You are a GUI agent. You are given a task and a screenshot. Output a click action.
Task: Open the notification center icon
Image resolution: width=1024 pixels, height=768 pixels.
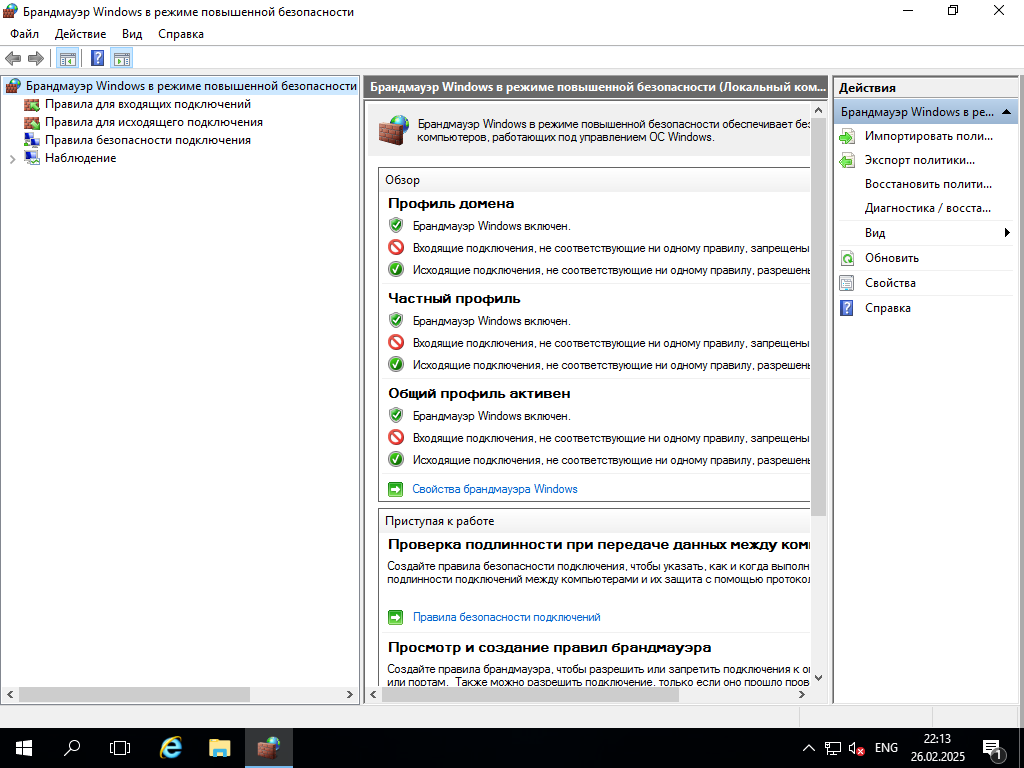[993, 748]
